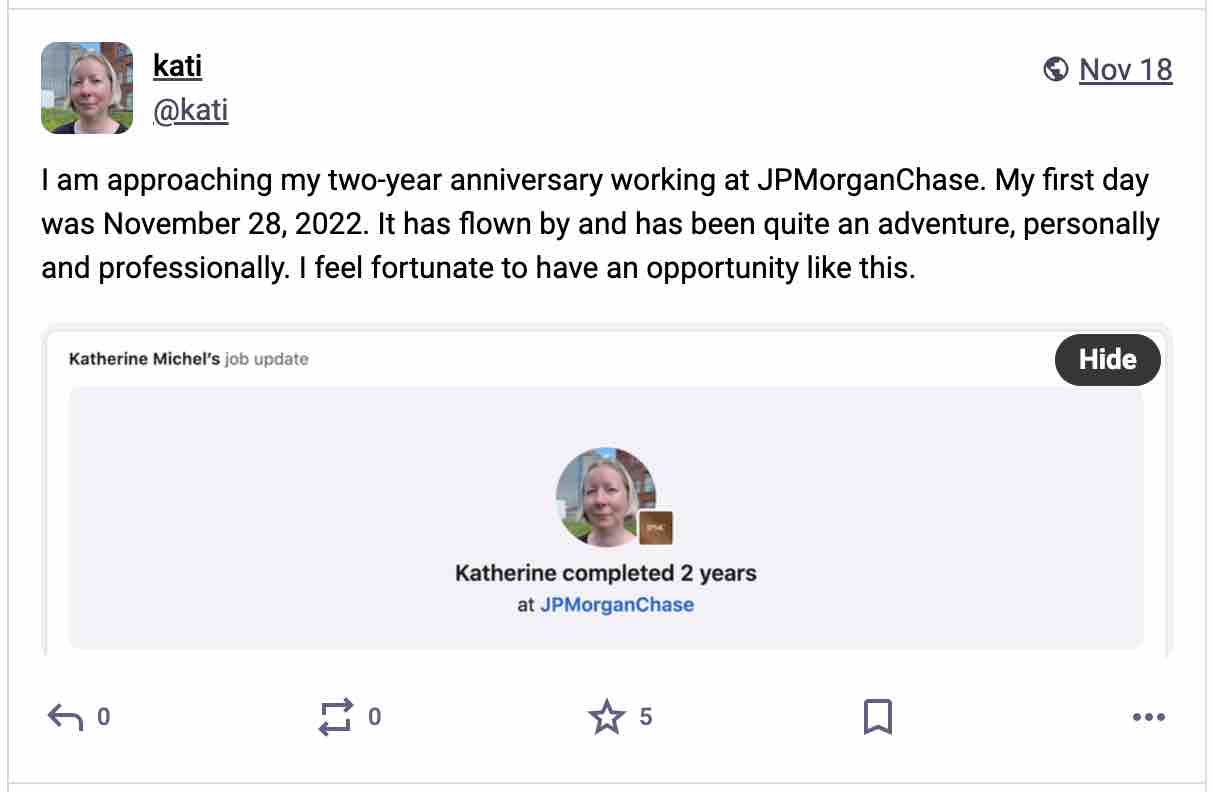
Task: Open the Nov 18 post timestamp
Action: tap(1125, 69)
